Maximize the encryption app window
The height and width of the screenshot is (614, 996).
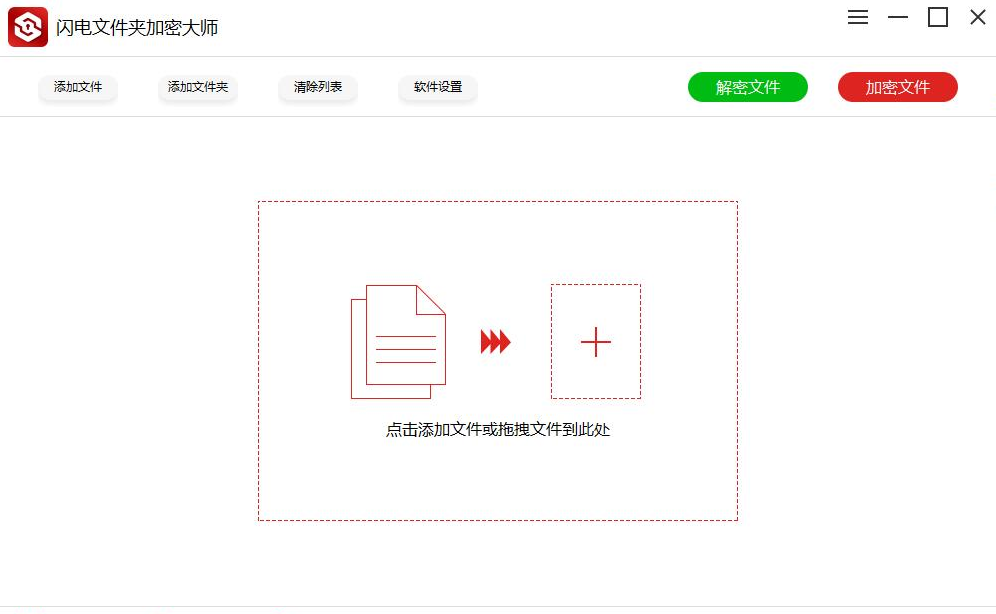(938, 17)
